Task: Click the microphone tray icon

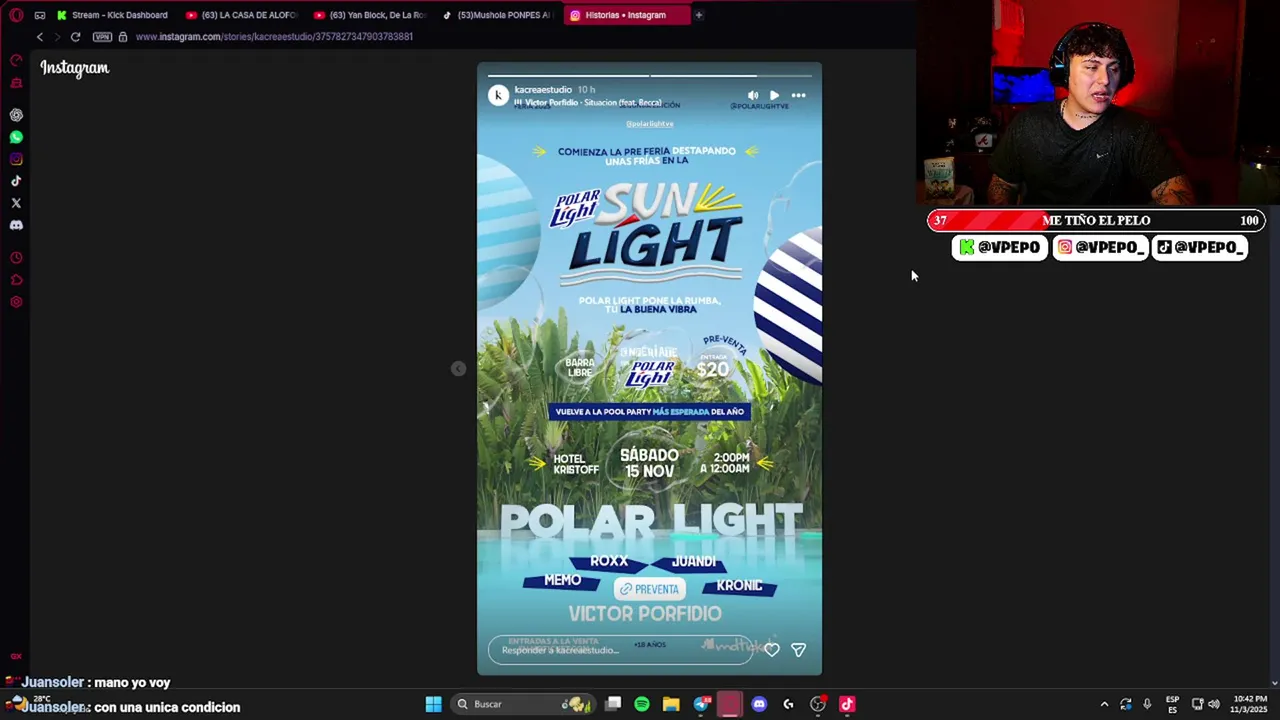Action: click(x=1147, y=704)
